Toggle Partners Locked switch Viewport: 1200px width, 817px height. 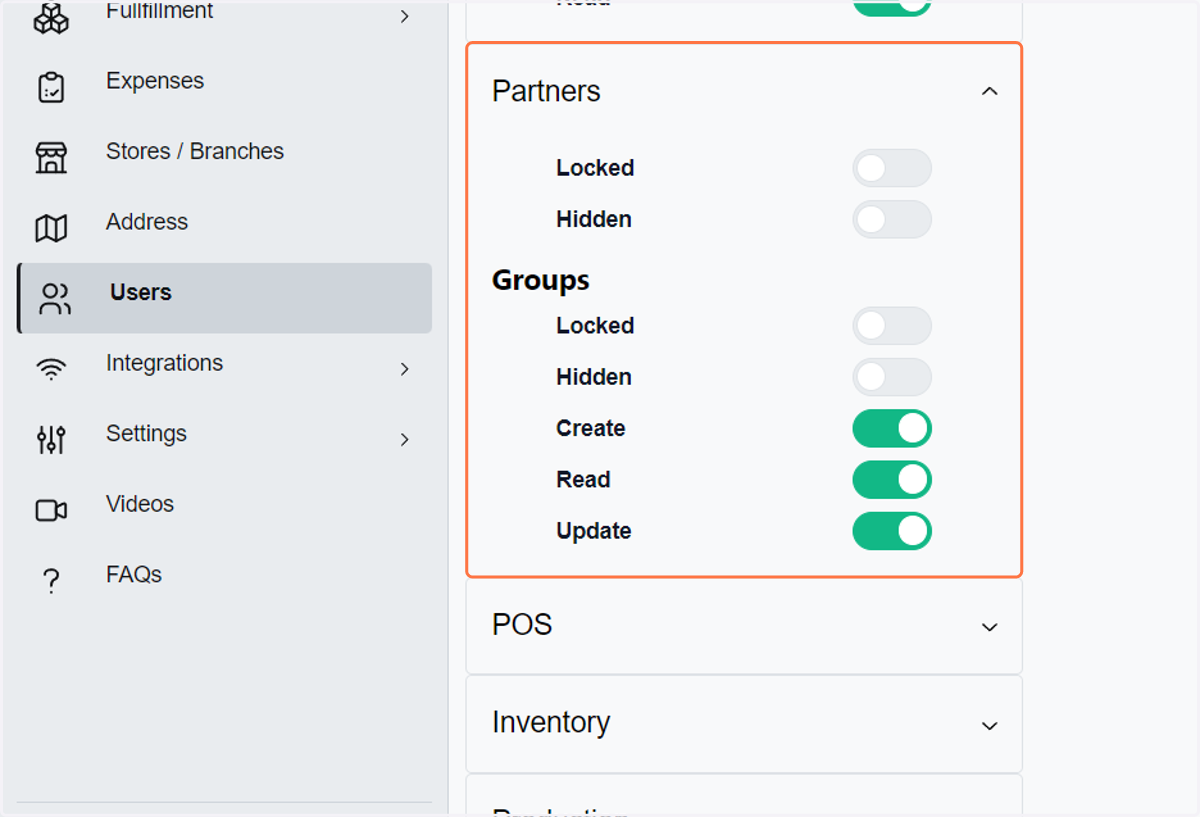click(892, 168)
